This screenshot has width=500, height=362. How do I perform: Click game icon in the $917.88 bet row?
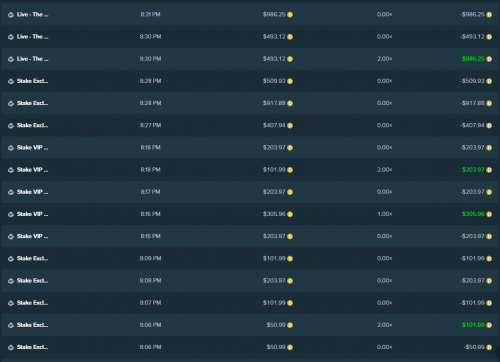pyautogui.click(x=11, y=103)
